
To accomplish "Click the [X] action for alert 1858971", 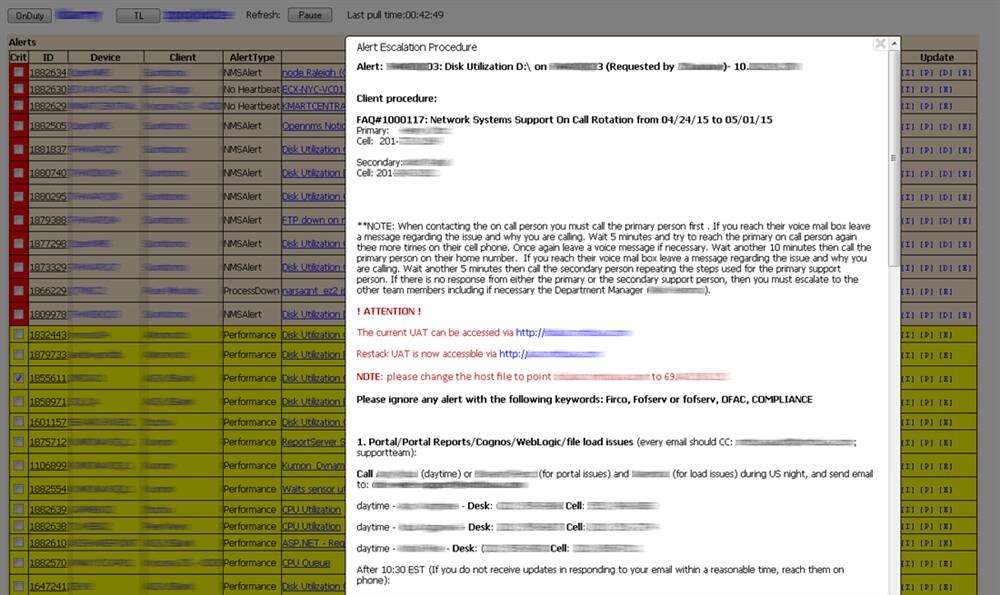I will [x=946, y=402].
